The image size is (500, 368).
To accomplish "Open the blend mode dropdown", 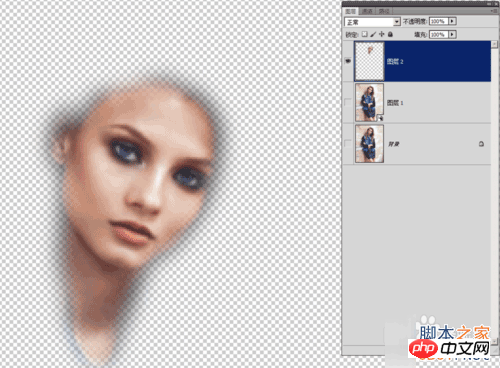I will pyautogui.click(x=372, y=22).
